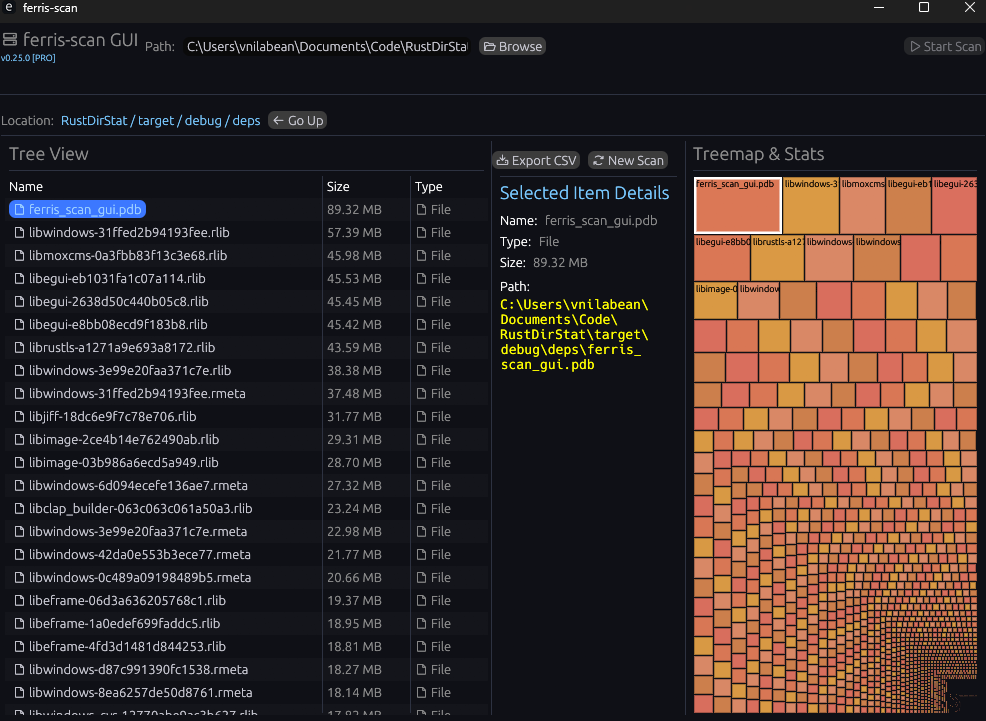
Task: Click the file icon beside libmoxcms-0a3fbb83f13c3e68.rlib
Action: (x=19, y=256)
